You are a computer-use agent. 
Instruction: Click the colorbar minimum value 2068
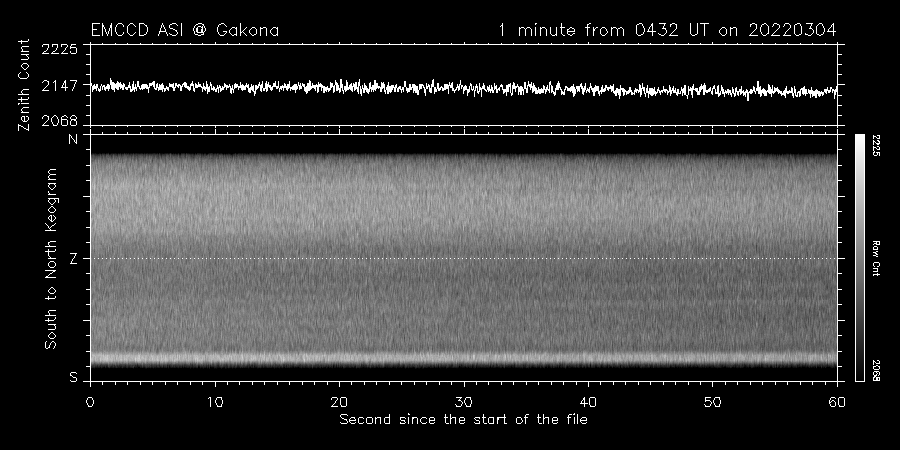876,370
